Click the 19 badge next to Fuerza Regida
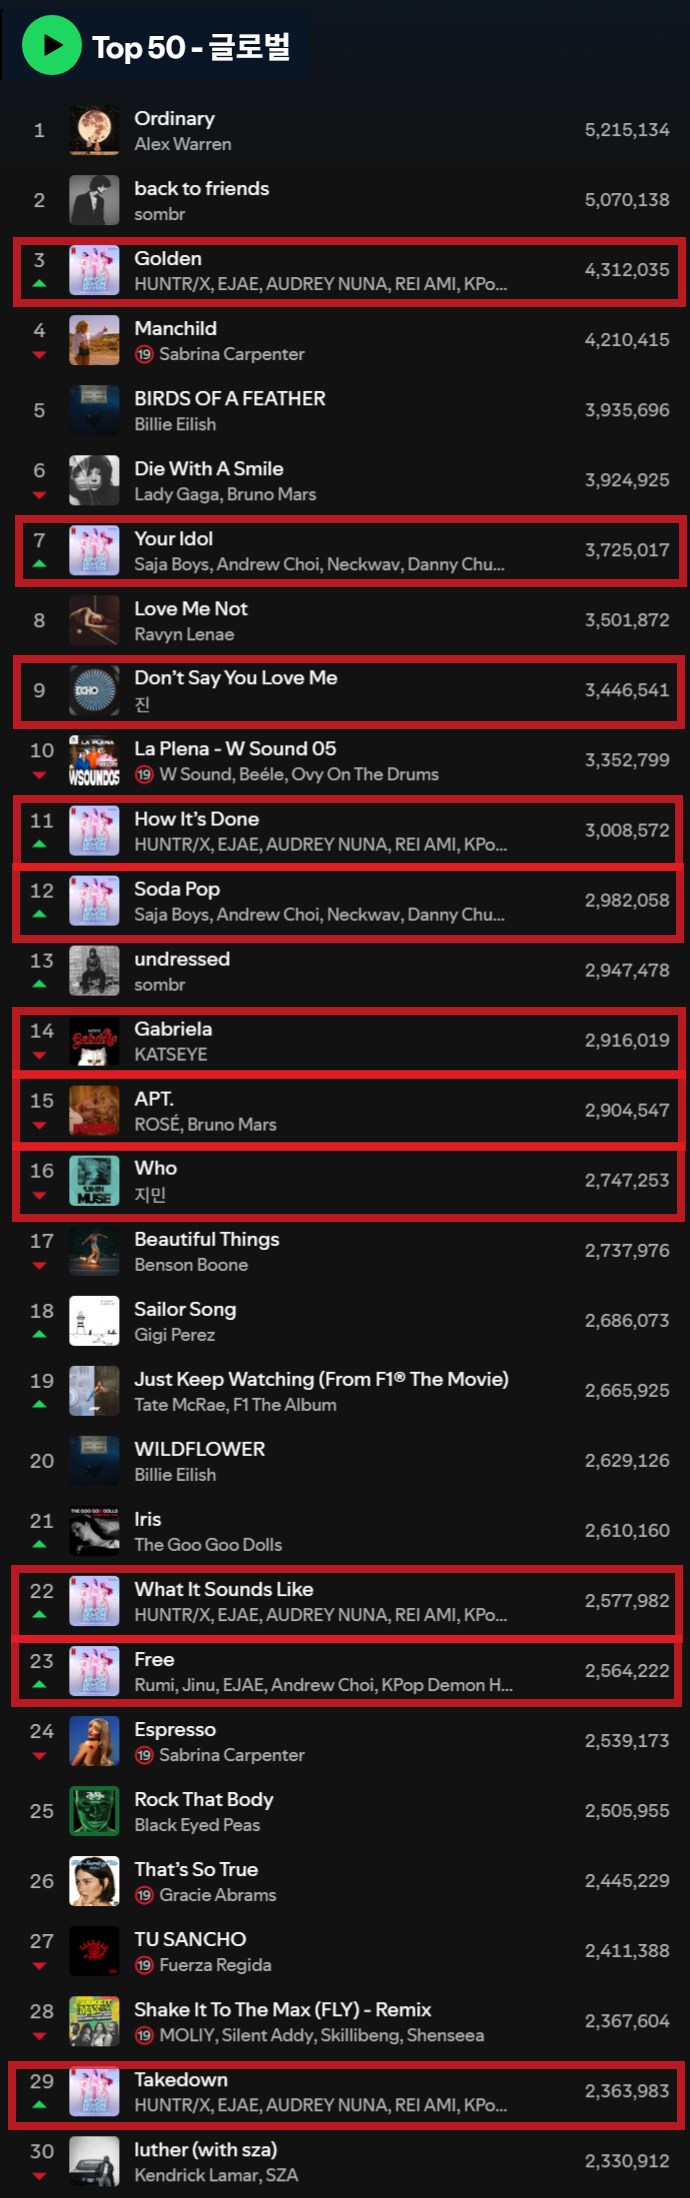690x2198 pixels. [144, 1964]
